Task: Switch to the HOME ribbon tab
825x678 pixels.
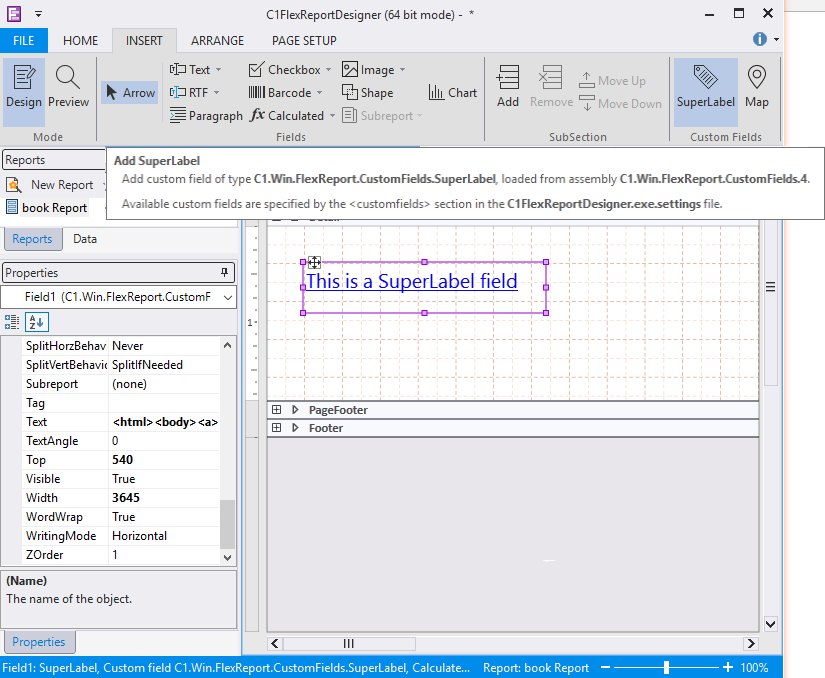Action: pos(81,41)
